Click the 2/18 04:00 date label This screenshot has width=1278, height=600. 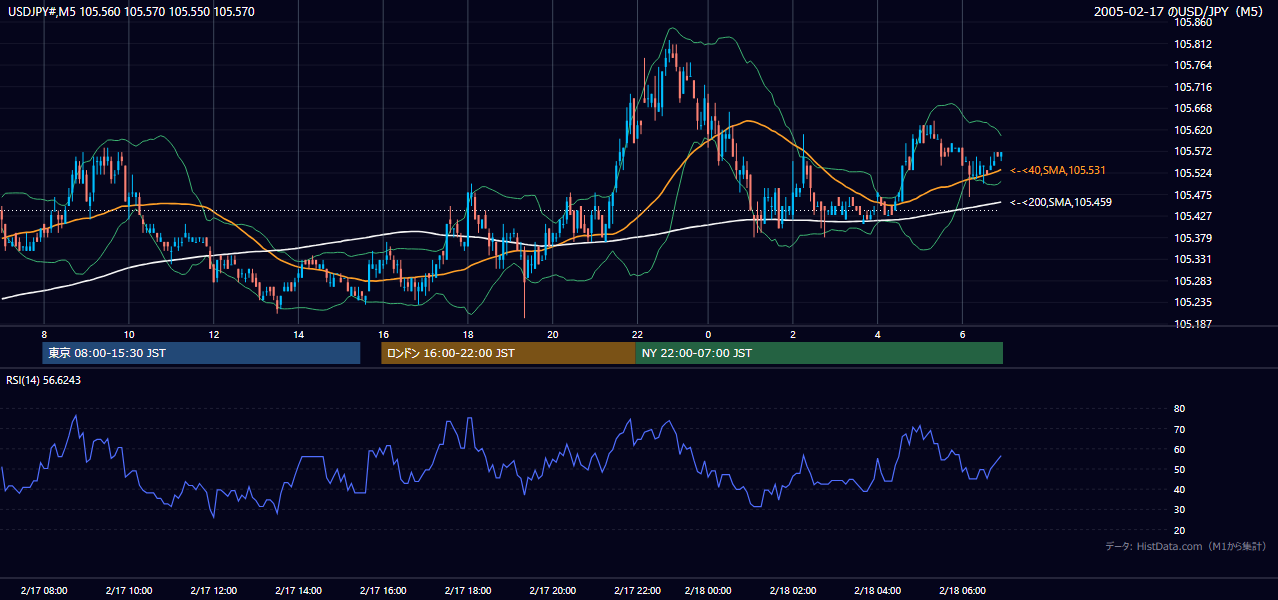[878, 591]
